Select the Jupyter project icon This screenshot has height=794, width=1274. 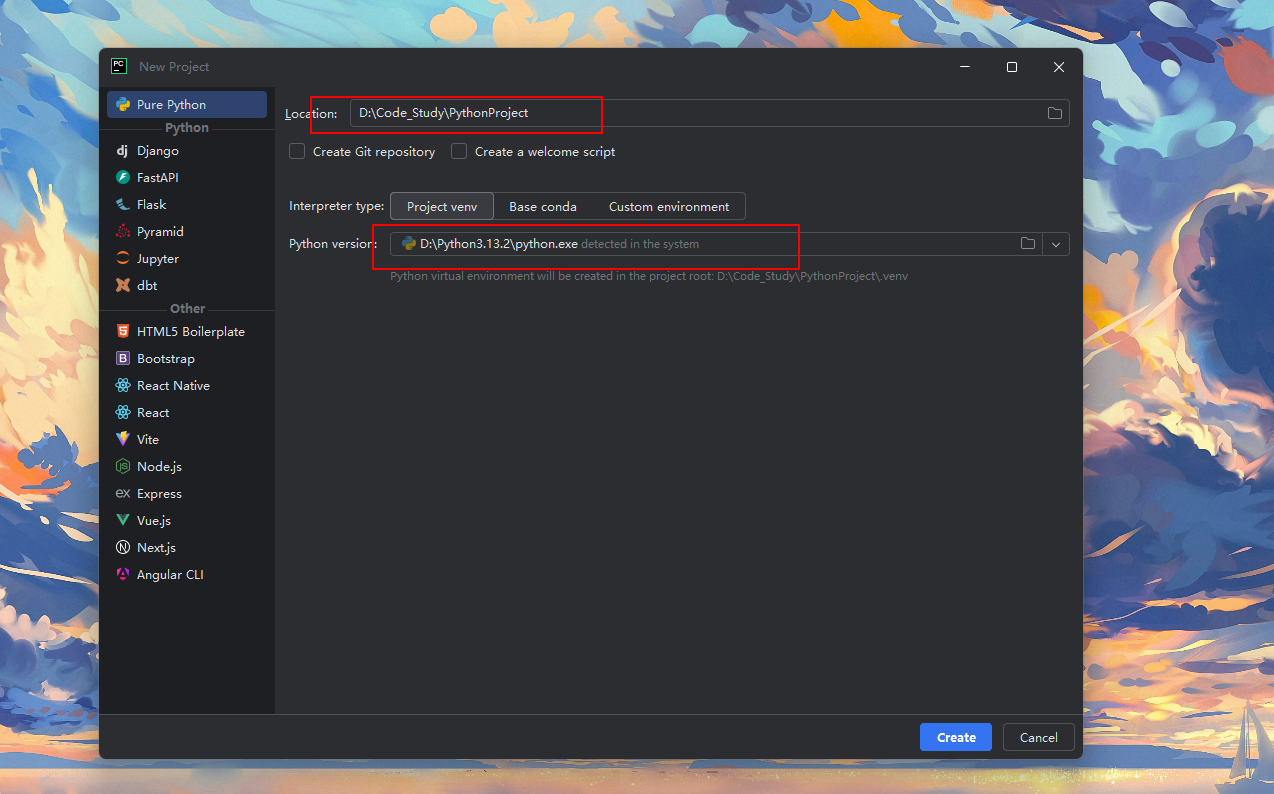123,259
